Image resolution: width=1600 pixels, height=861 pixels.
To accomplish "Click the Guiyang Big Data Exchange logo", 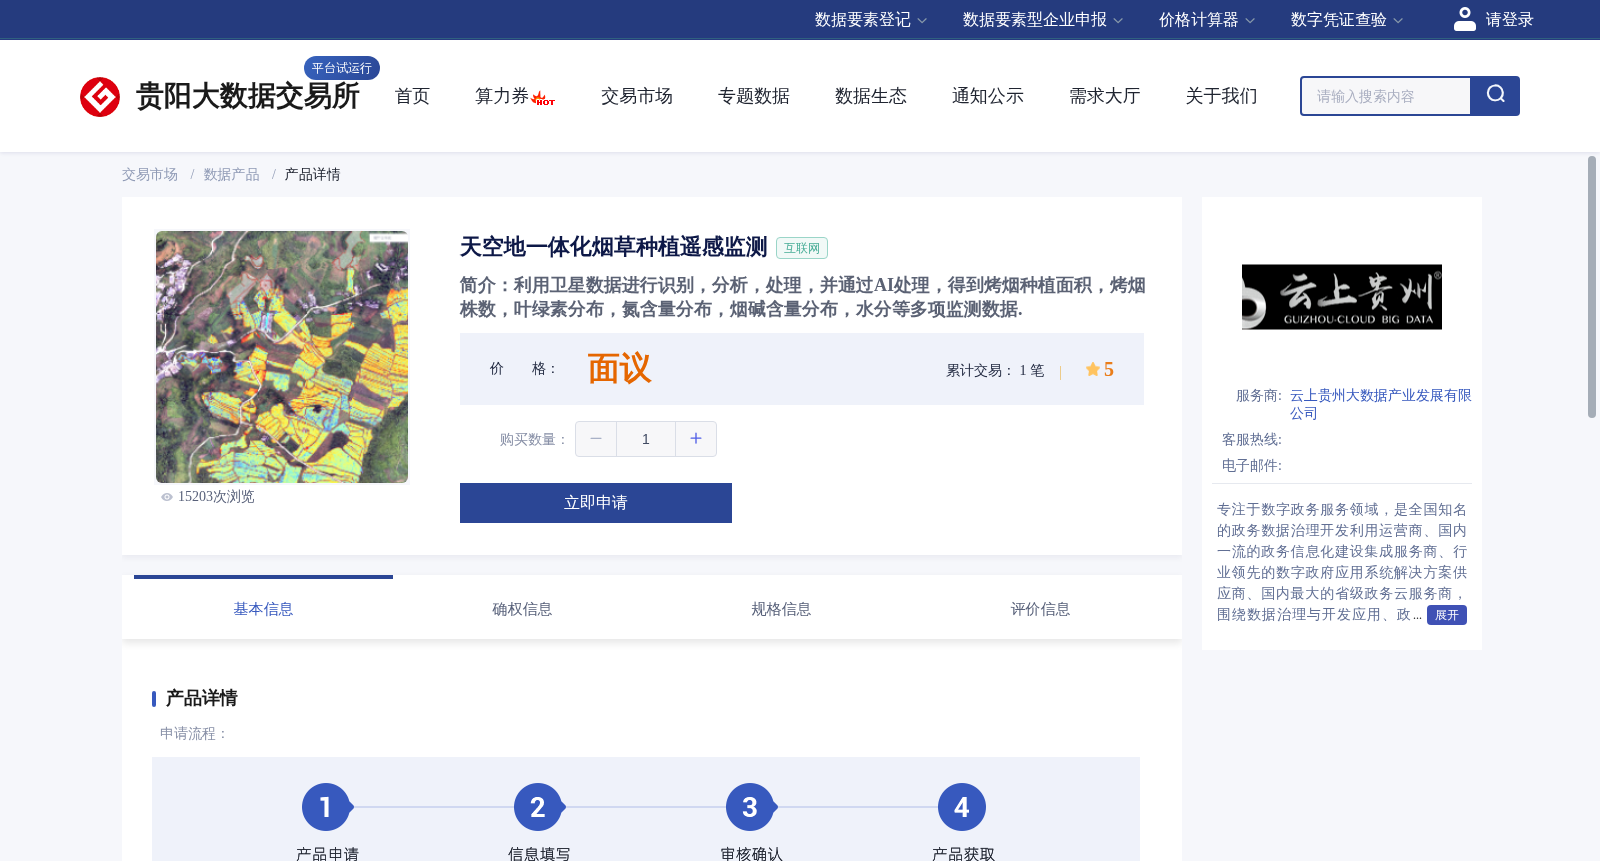I will point(220,96).
